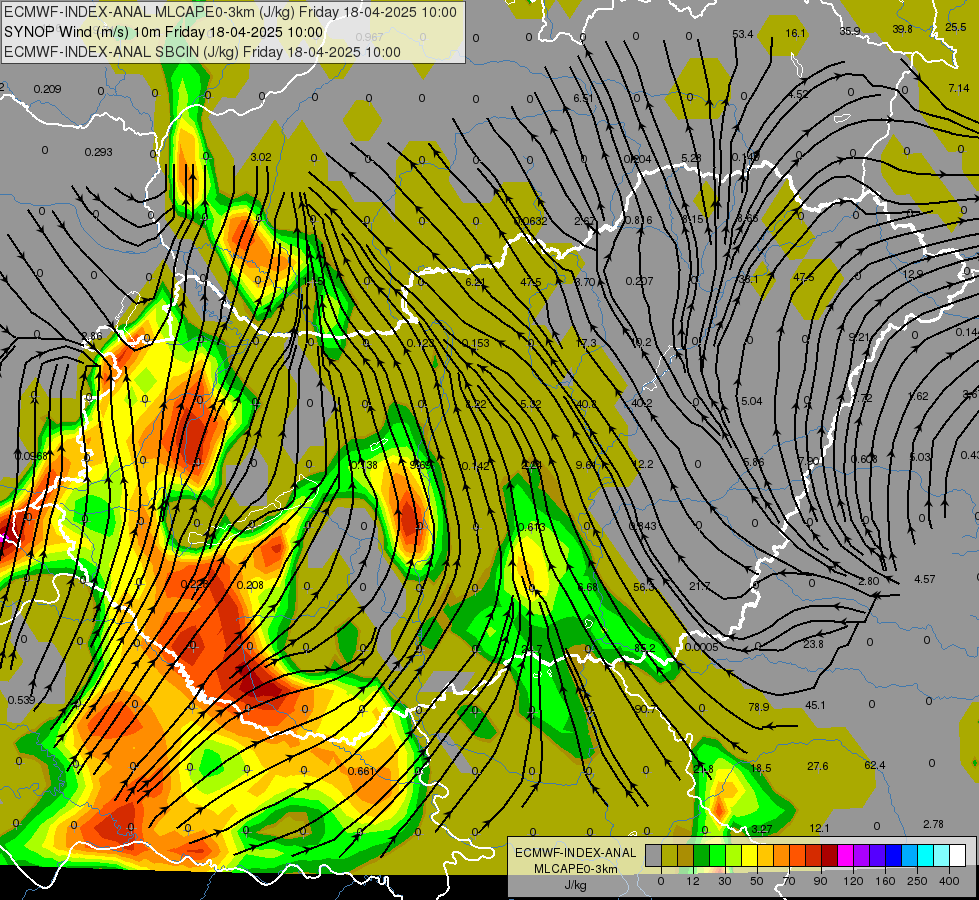Image resolution: width=979 pixels, height=900 pixels.
Task: Click the 0.153 value on the map
Action: coord(476,343)
